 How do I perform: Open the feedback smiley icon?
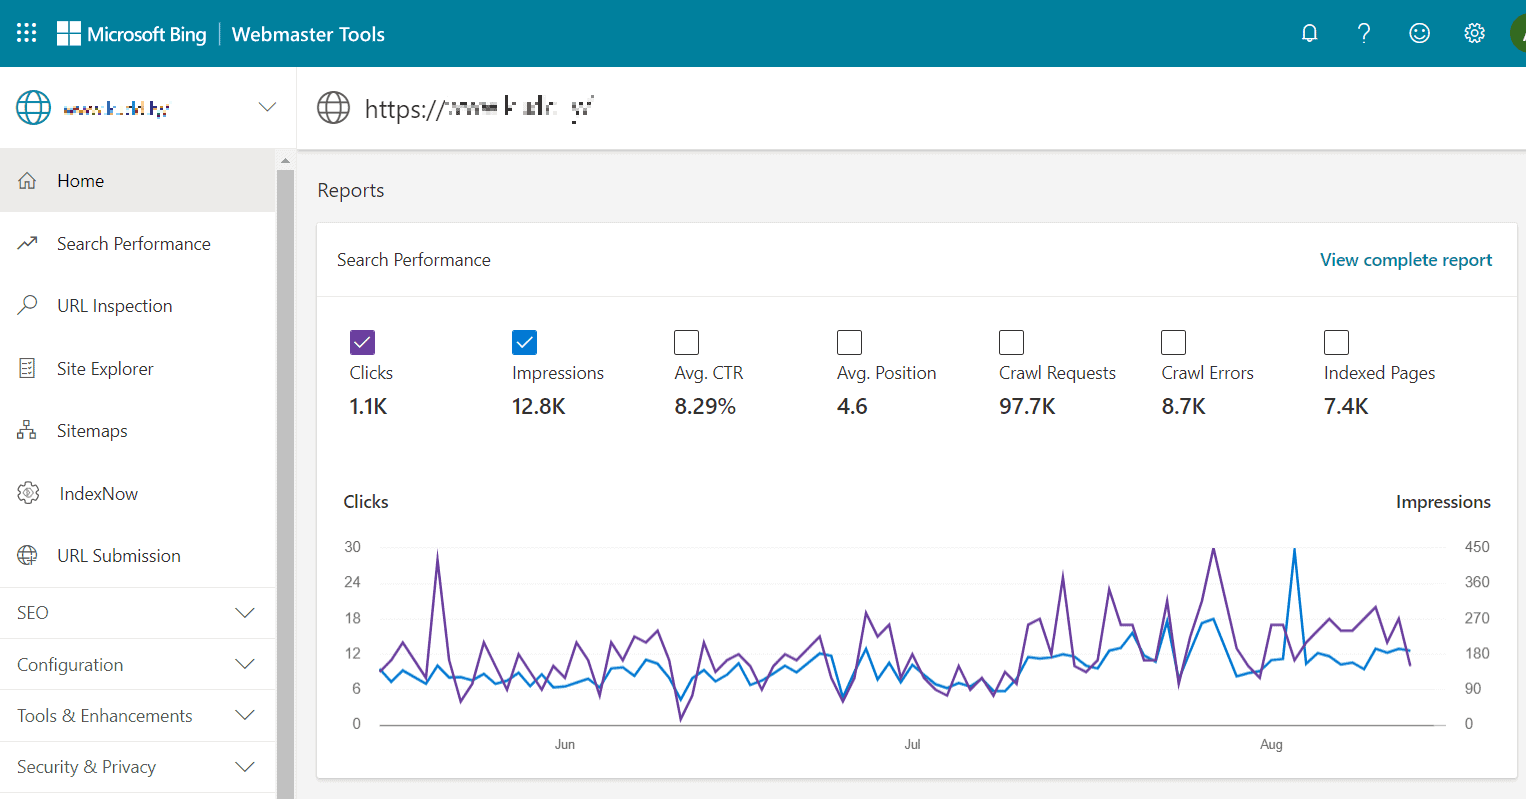[1419, 33]
